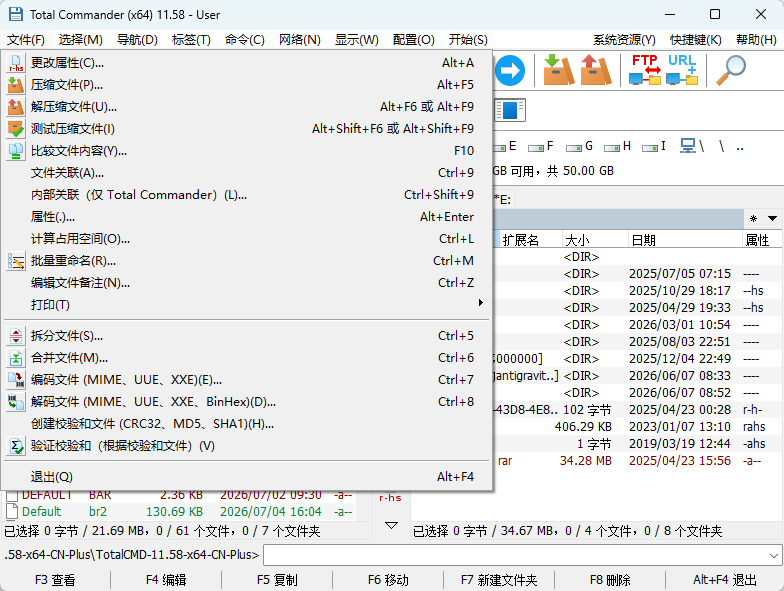
Task: Click toolbar pack files box icon
Action: [558, 70]
